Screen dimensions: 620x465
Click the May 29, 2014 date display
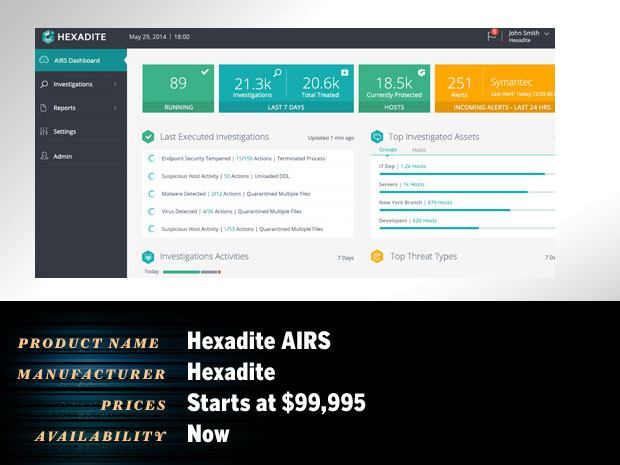(147, 37)
